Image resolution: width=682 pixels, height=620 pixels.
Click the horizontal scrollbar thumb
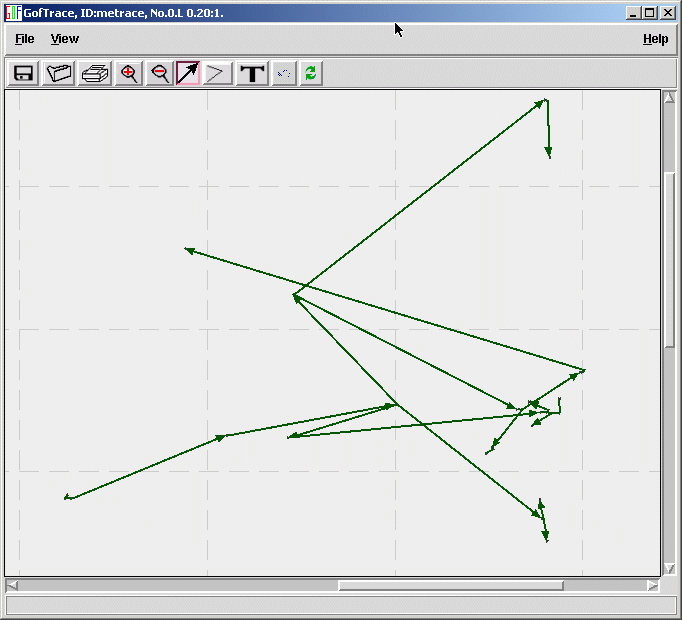point(450,585)
